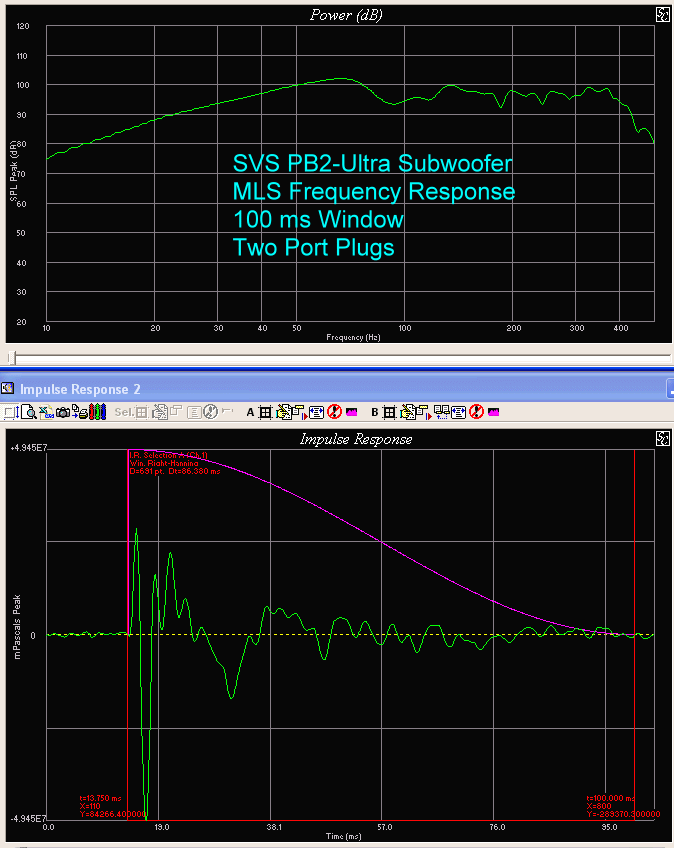This screenshot has height=848, width=674.
Task: Click the print graph icon
Action: (x=80, y=413)
